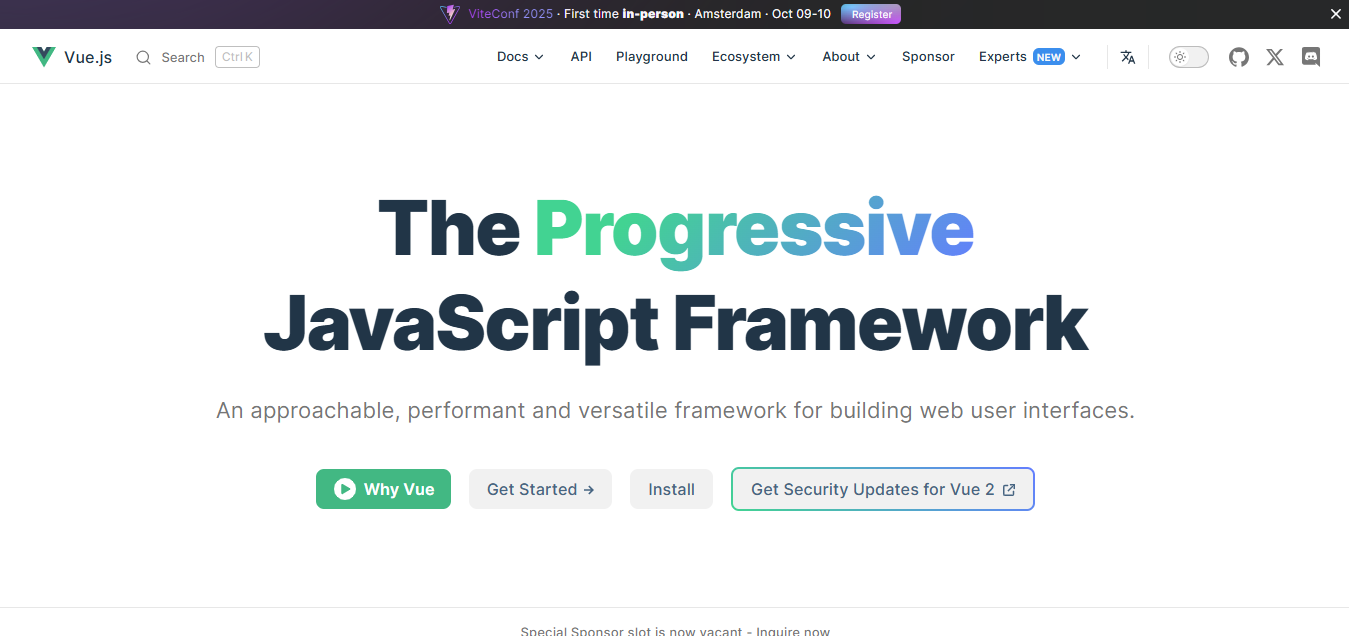Click the Why Vue play button
The width and height of the screenshot is (1349, 636).
point(383,489)
